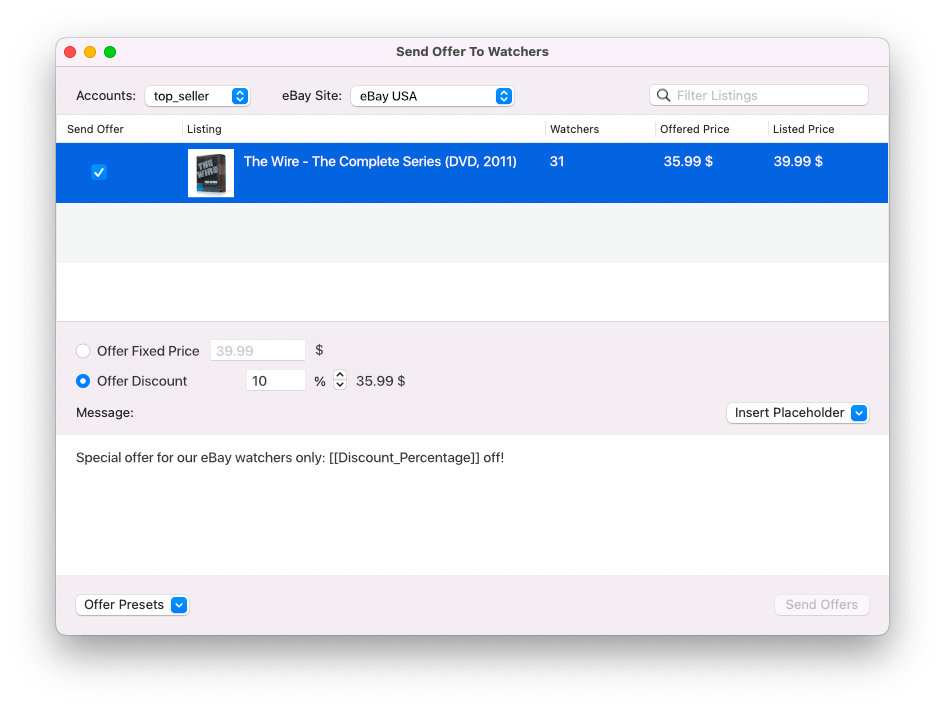Click the discount percentage input field

(x=276, y=381)
